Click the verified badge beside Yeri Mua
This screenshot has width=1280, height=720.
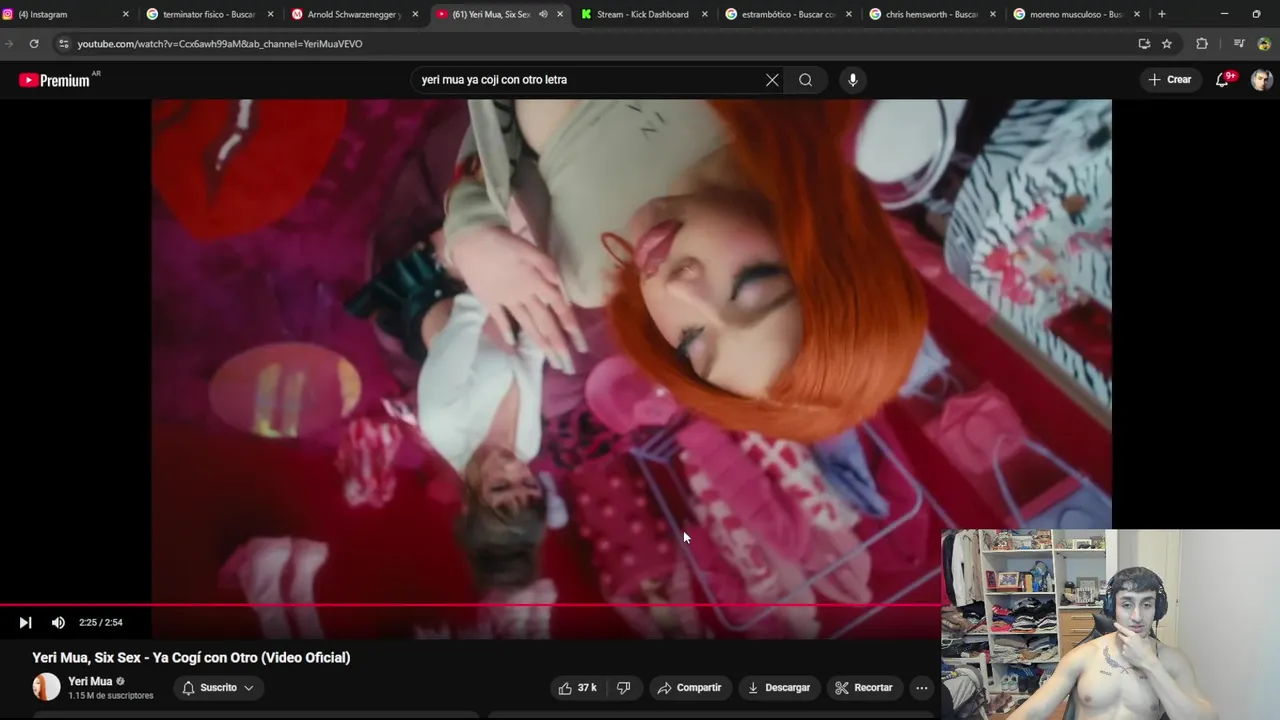coord(121,681)
